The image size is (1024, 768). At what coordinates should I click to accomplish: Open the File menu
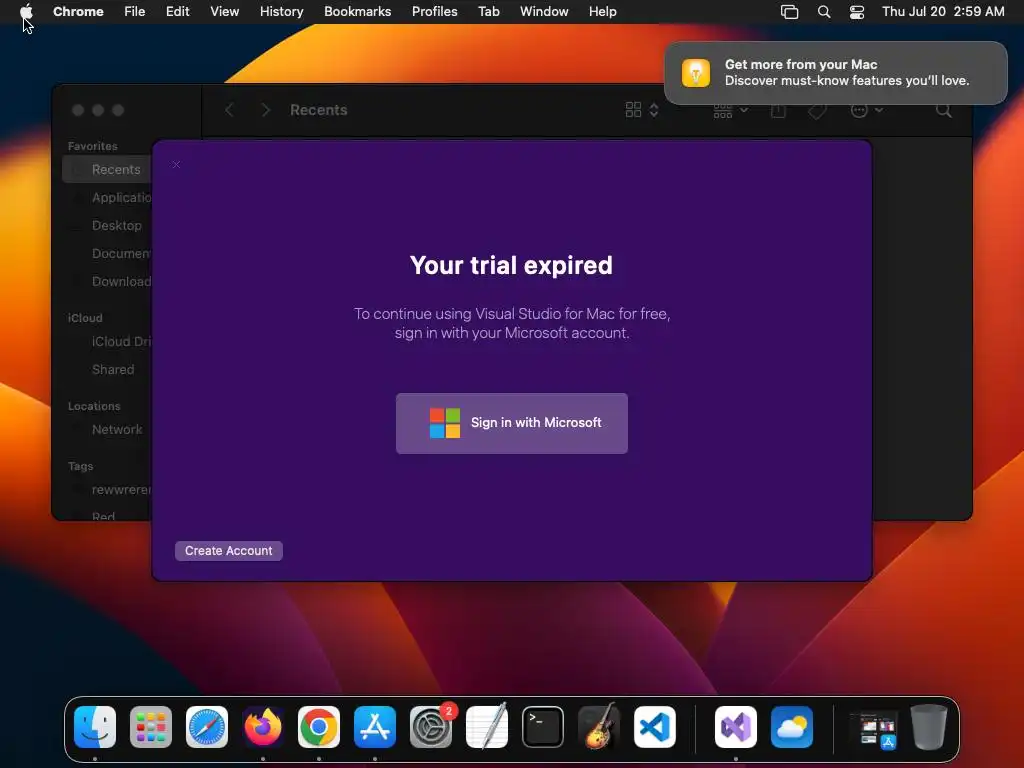[135, 12]
